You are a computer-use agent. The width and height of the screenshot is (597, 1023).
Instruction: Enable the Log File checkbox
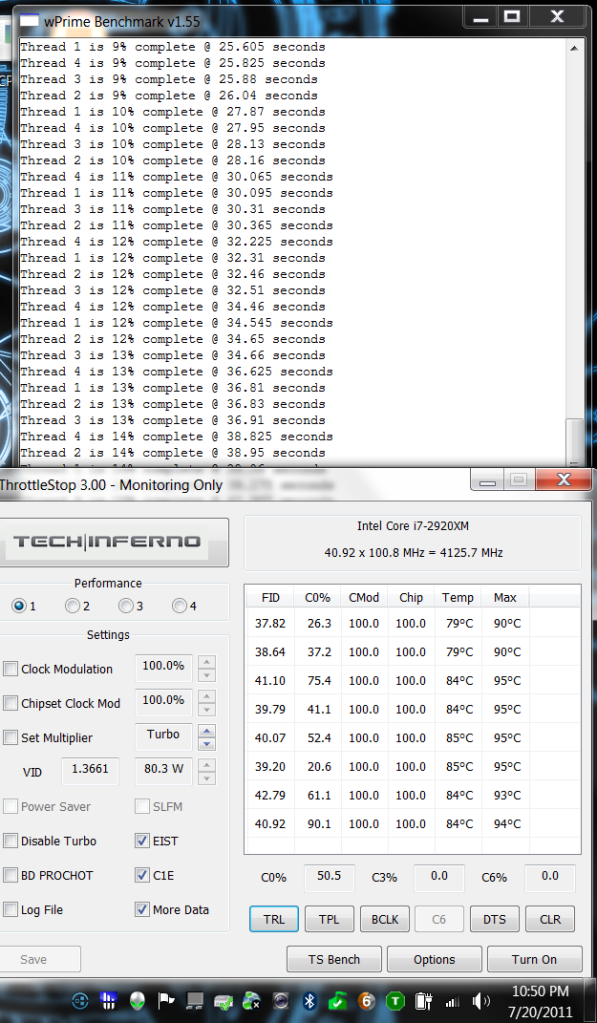coord(10,909)
